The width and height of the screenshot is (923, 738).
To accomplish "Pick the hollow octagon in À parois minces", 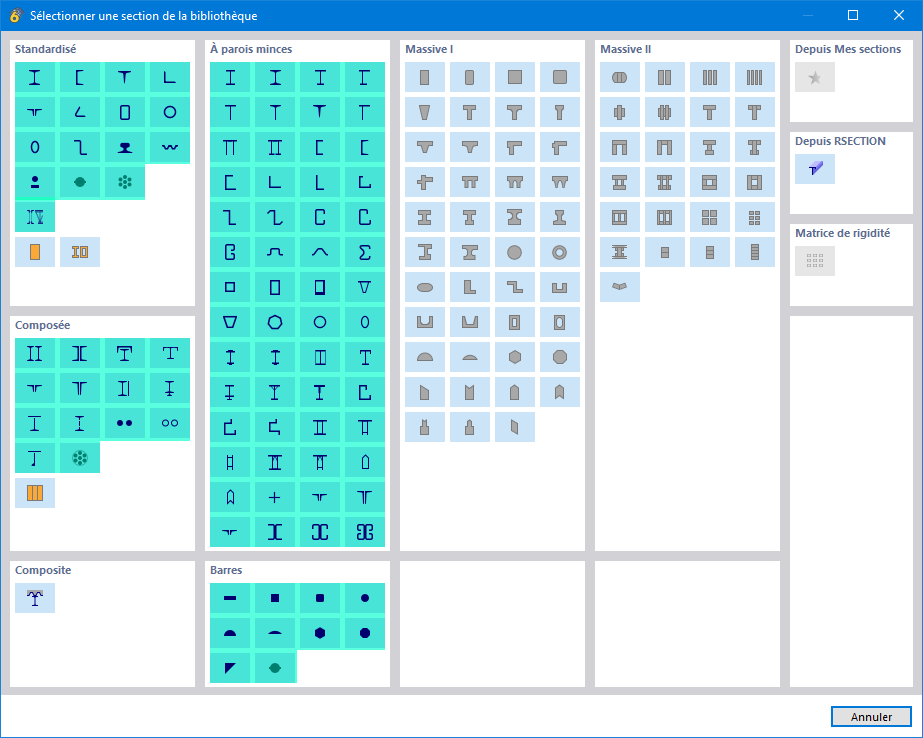I will [275, 322].
